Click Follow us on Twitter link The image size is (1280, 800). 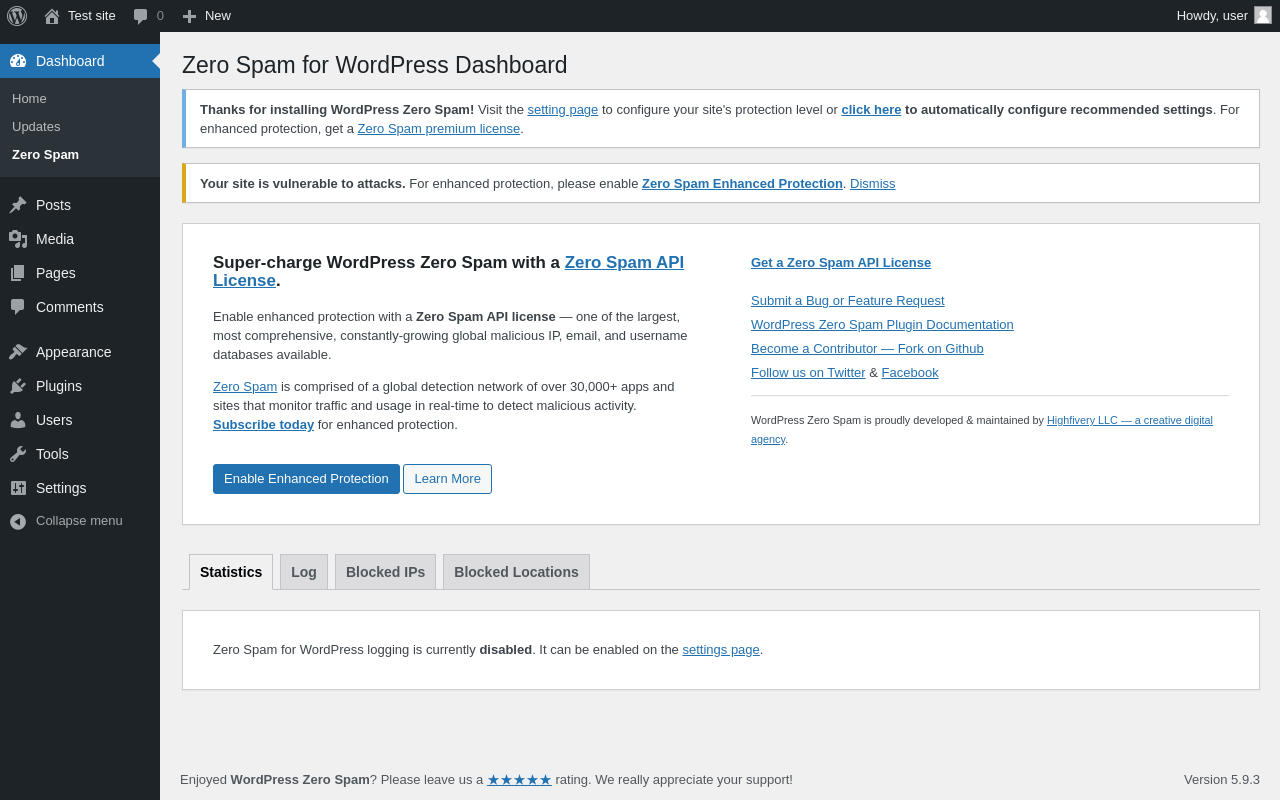[808, 372]
